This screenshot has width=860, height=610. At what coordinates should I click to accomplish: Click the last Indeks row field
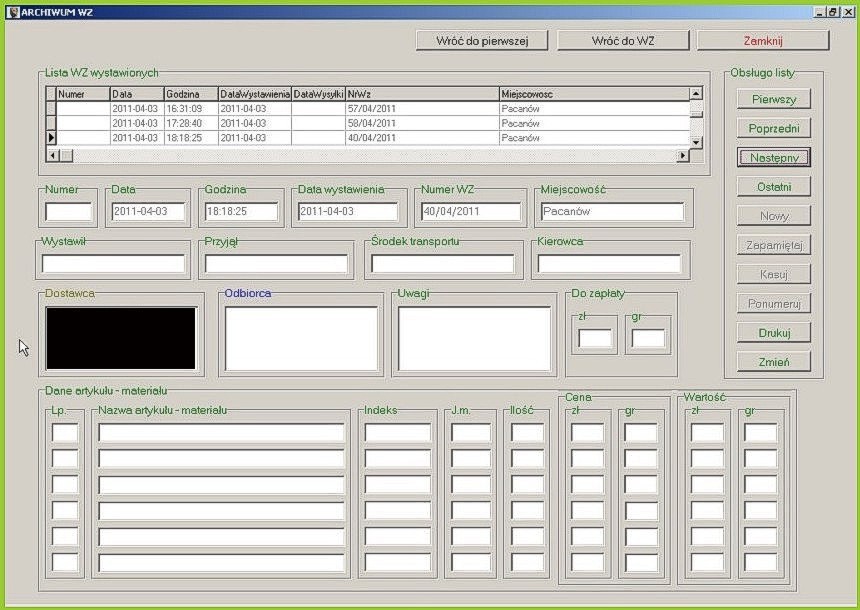pyautogui.click(x=398, y=562)
